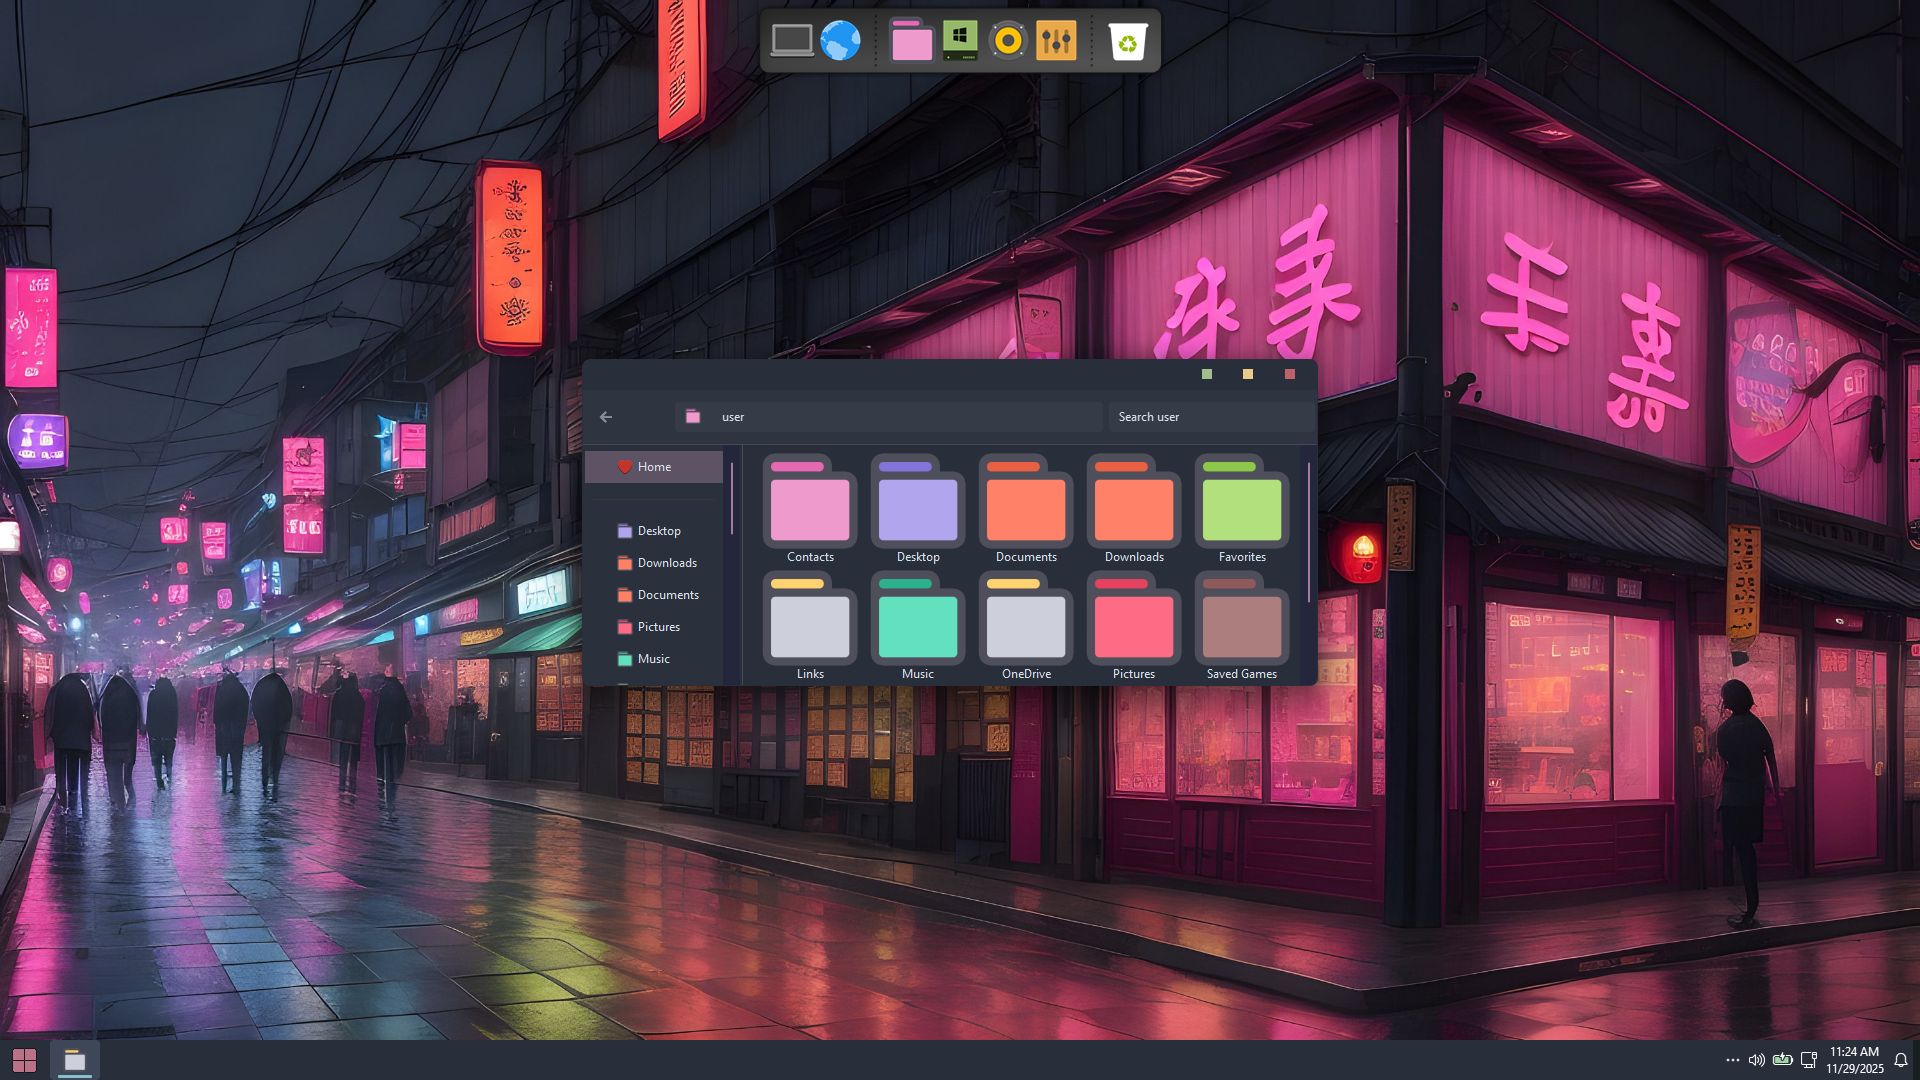
Task: Open pink folder icon in dock
Action: [911, 41]
